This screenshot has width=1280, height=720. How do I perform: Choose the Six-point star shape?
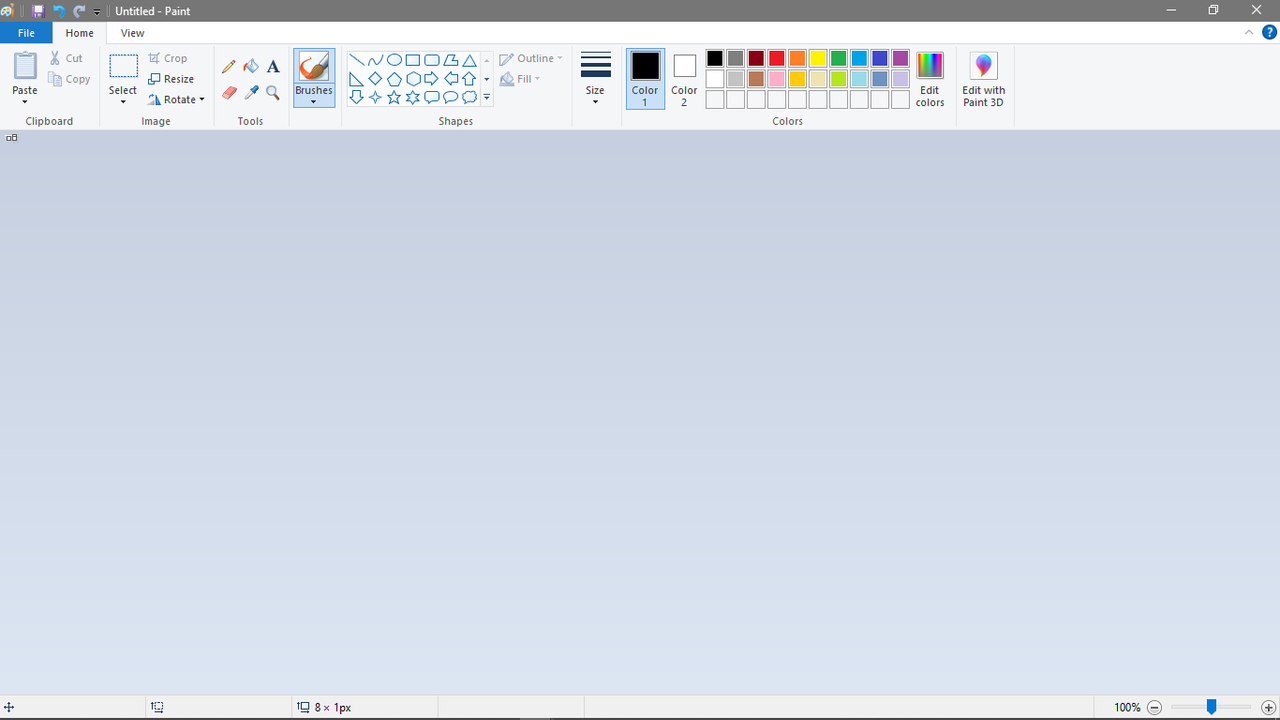(x=413, y=97)
